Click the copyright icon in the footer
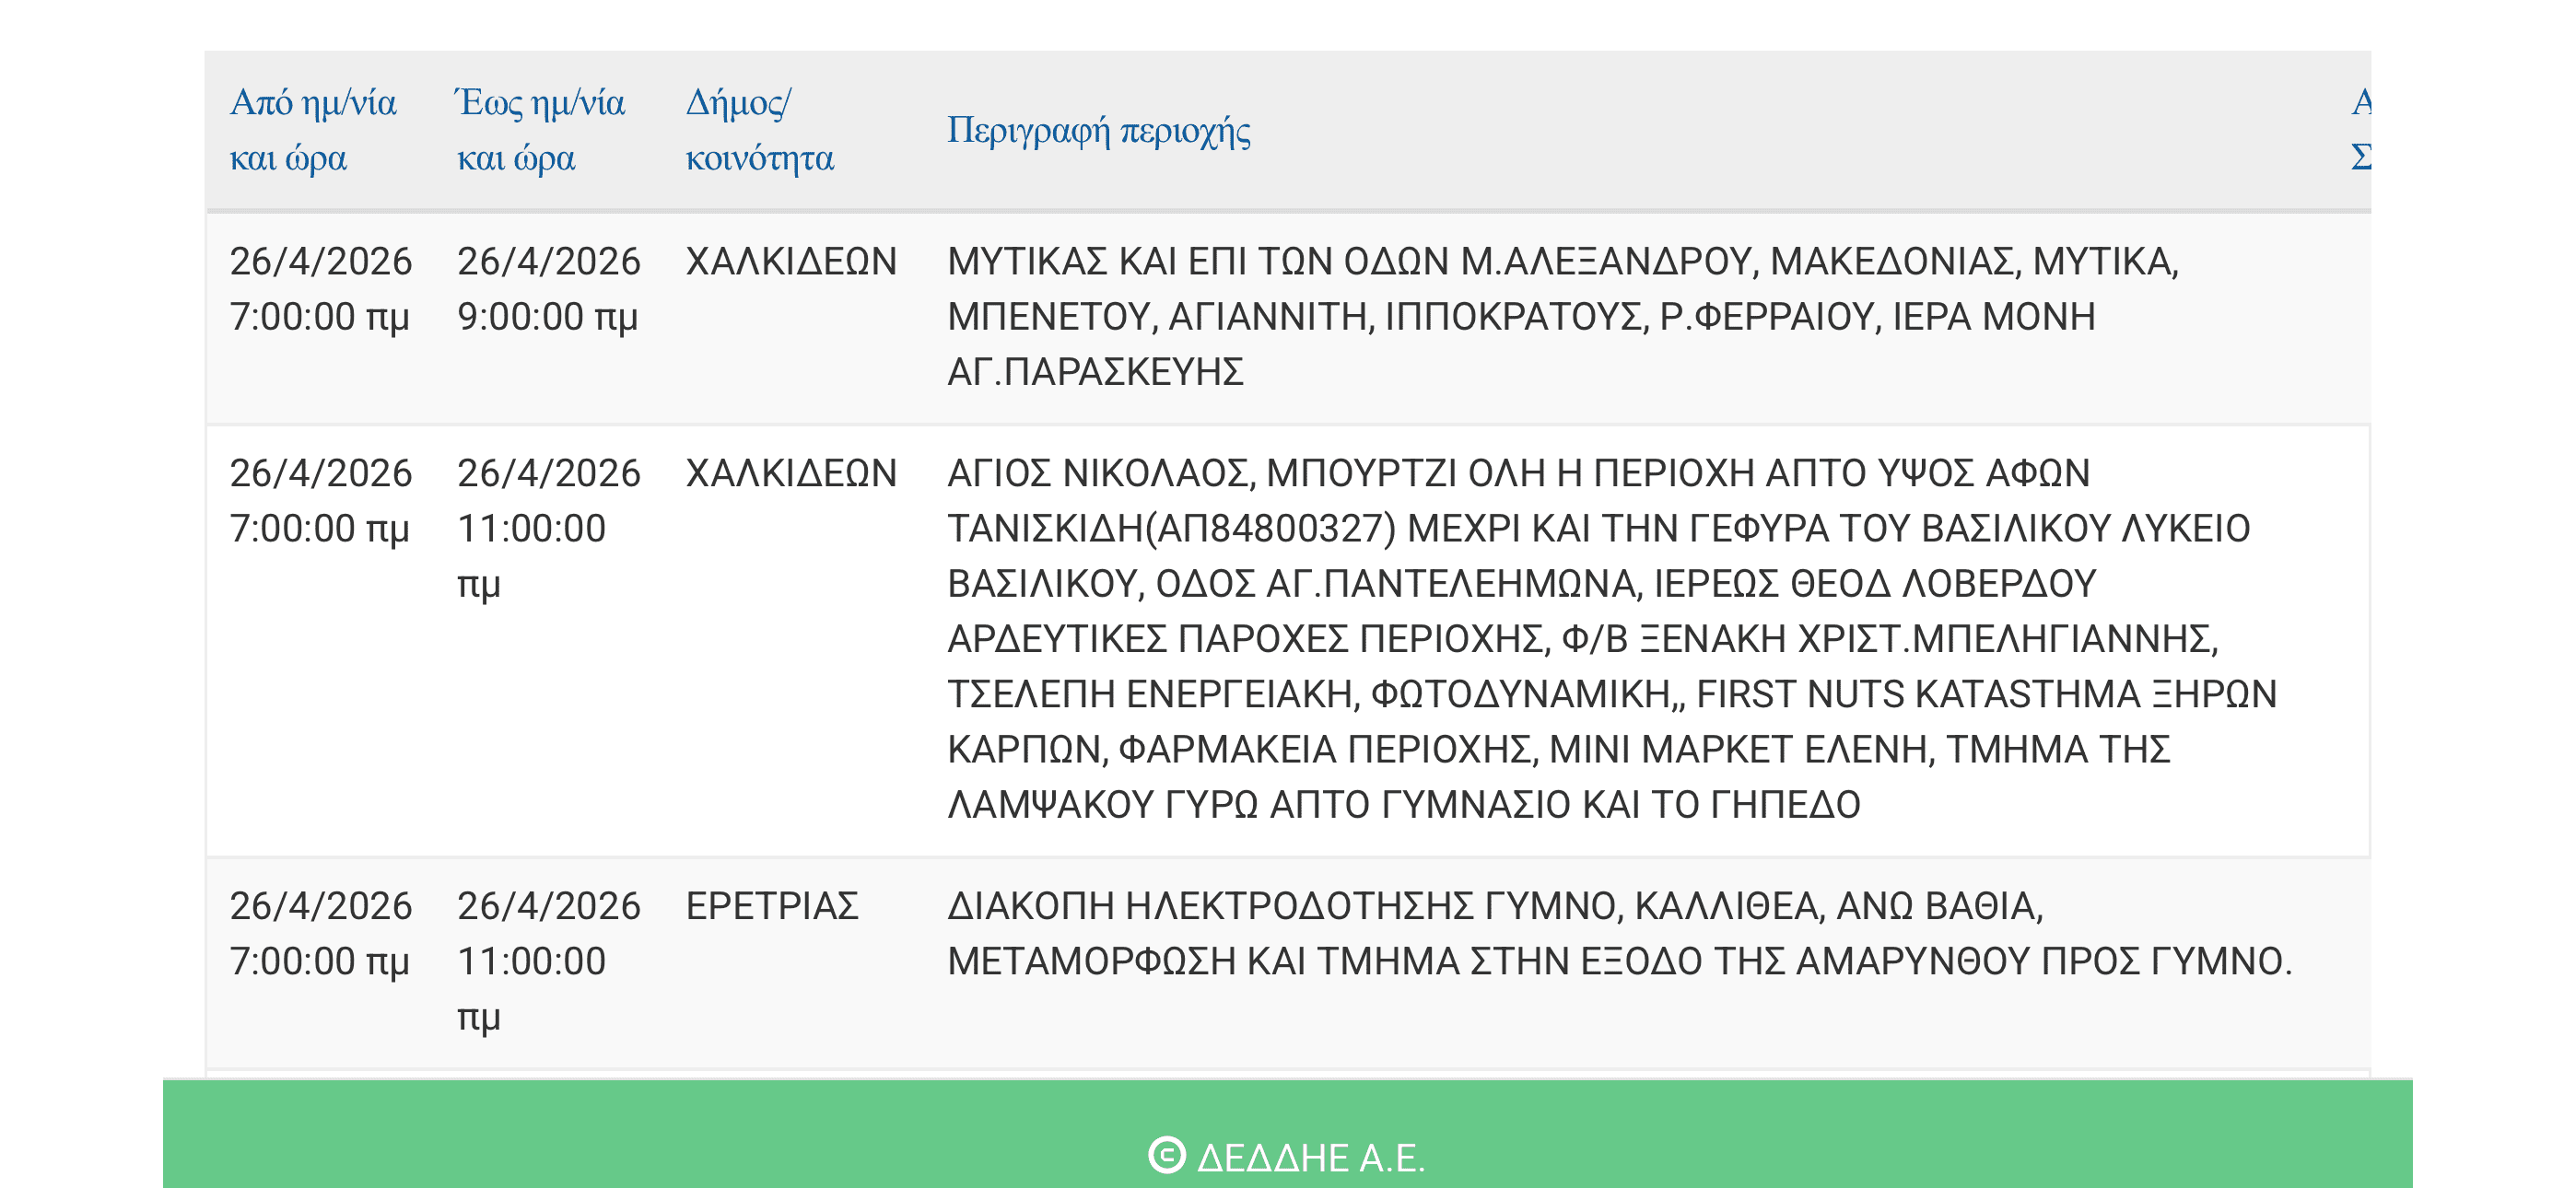2576x1188 pixels. (1166, 1155)
